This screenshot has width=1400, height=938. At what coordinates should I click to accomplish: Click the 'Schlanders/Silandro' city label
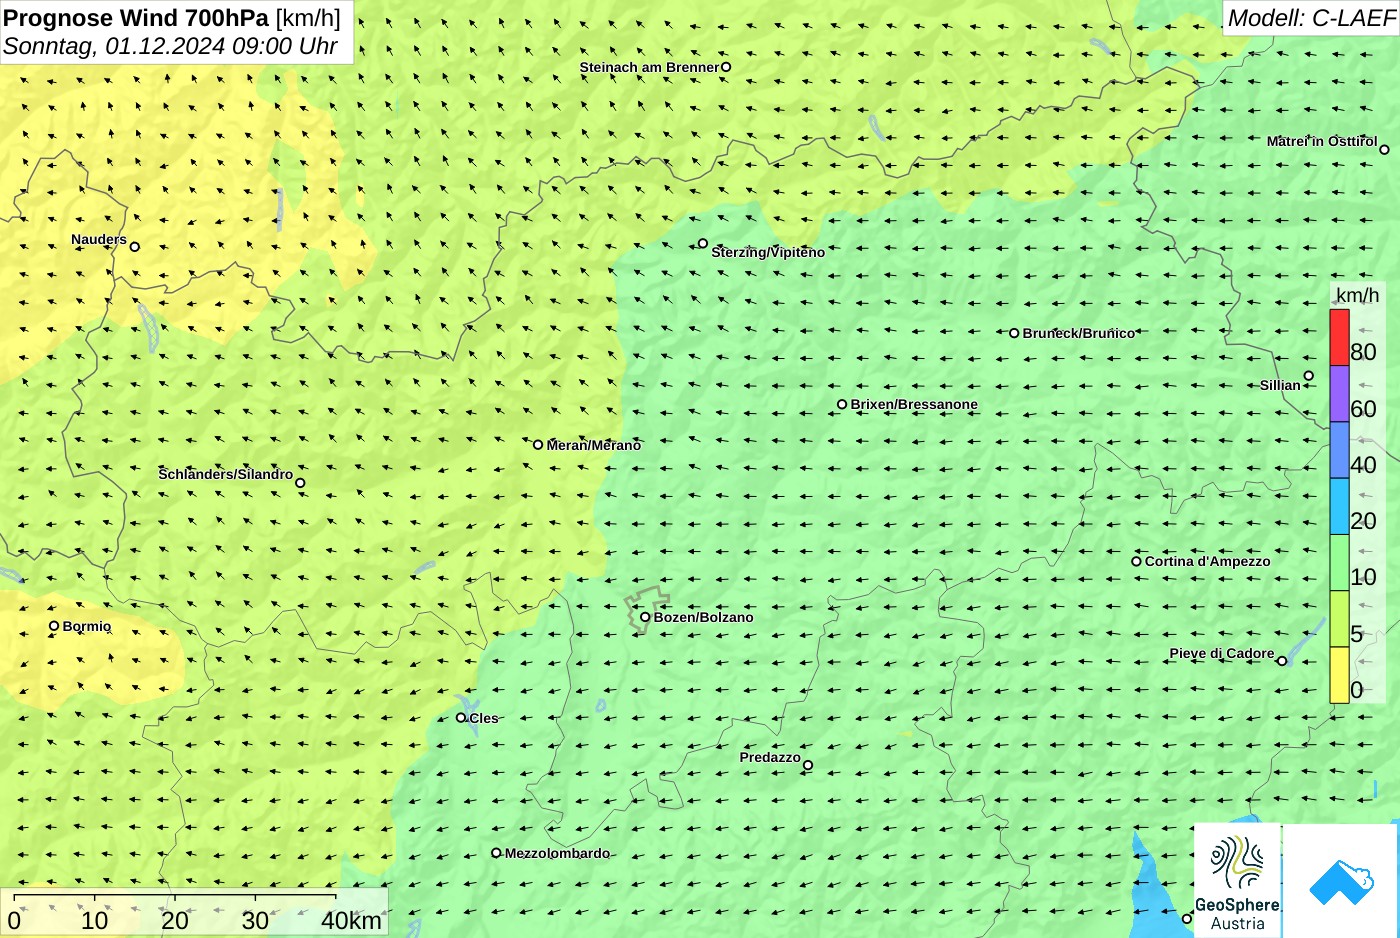(226, 474)
